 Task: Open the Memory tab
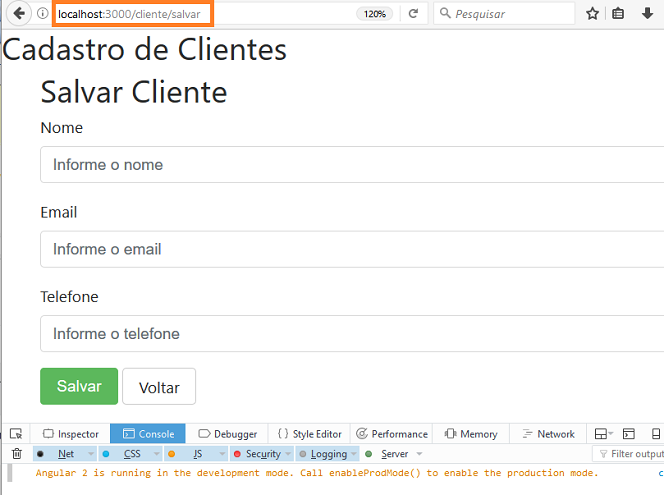471,434
